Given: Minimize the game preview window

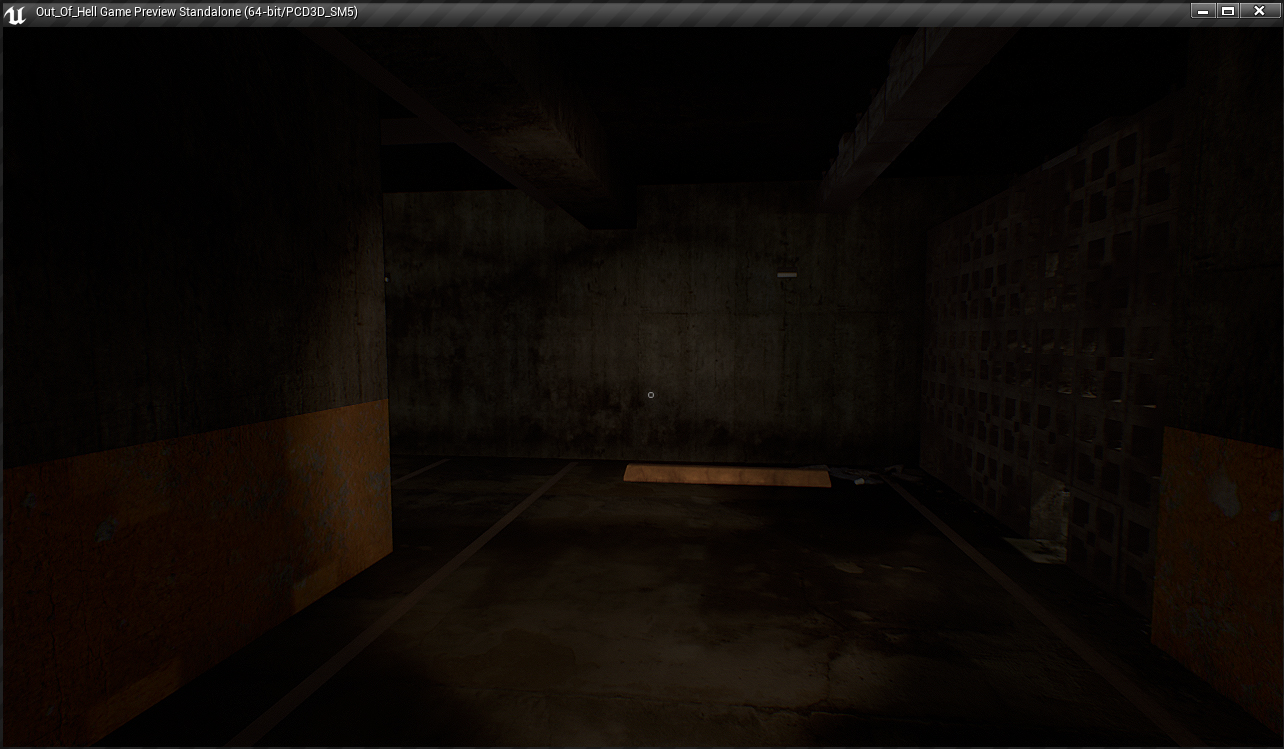Looking at the screenshot, I should pos(1203,11).
